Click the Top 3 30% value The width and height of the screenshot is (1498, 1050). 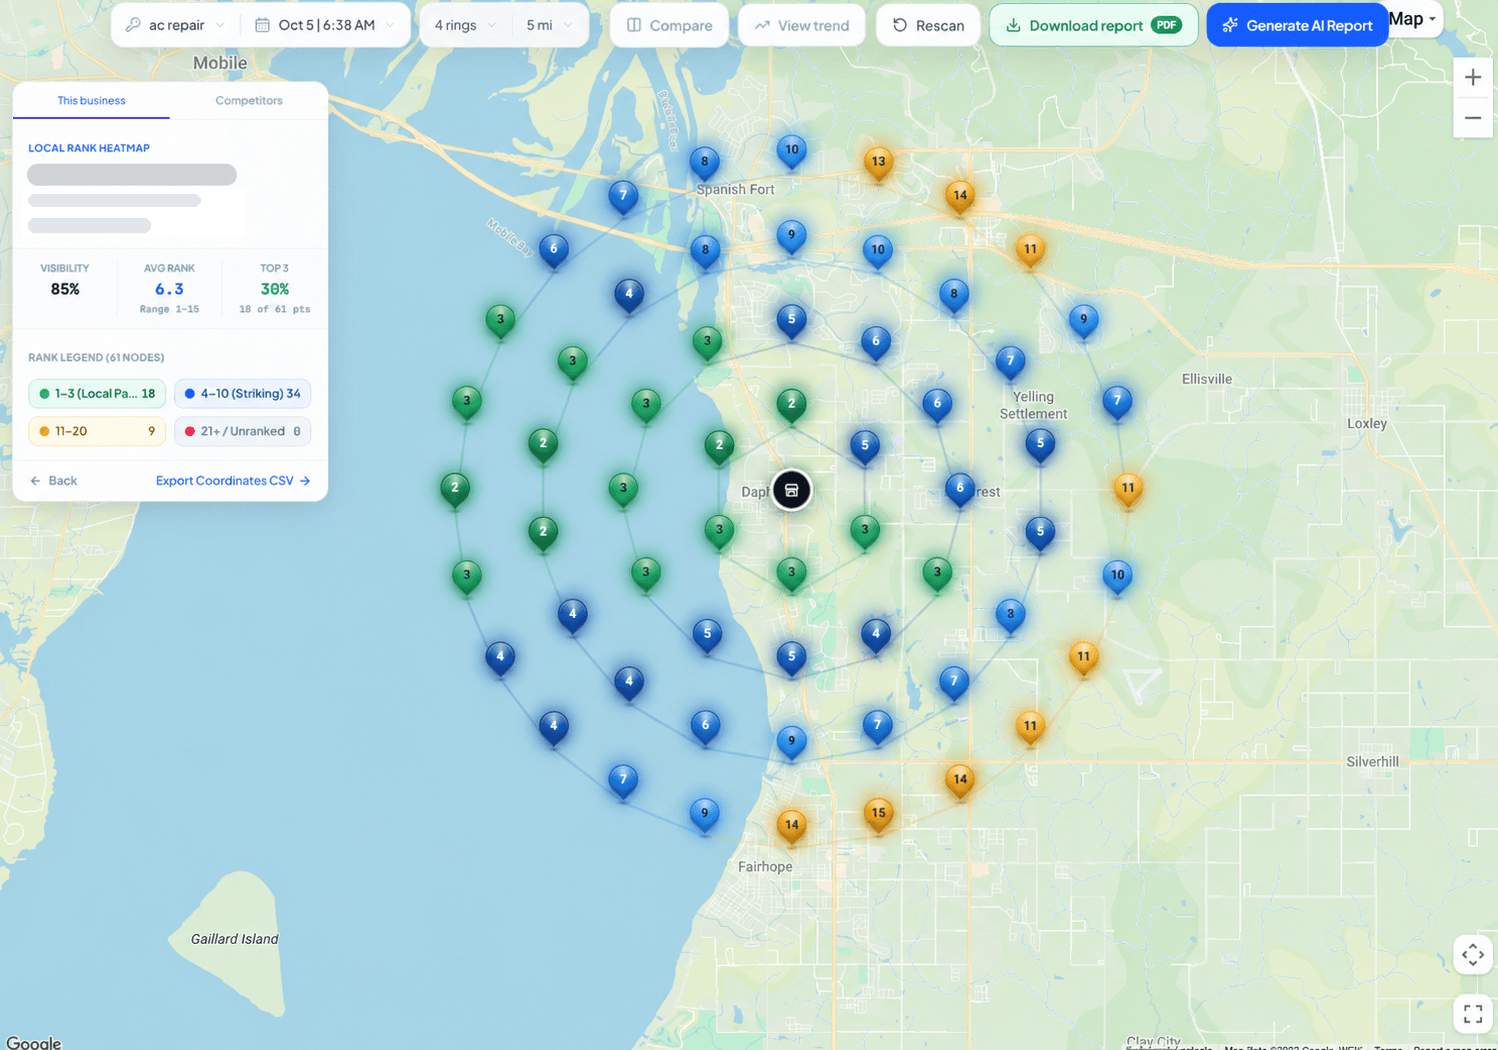pos(274,289)
